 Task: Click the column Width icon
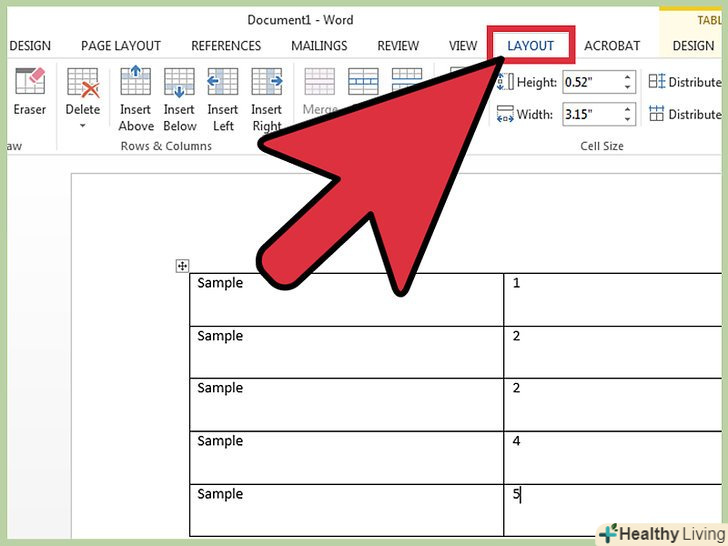pos(505,114)
